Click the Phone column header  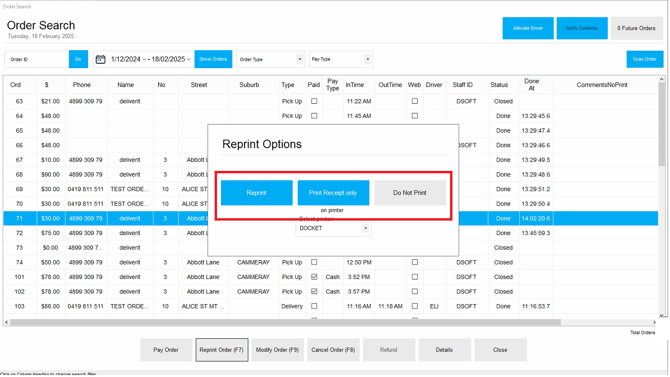[82, 85]
